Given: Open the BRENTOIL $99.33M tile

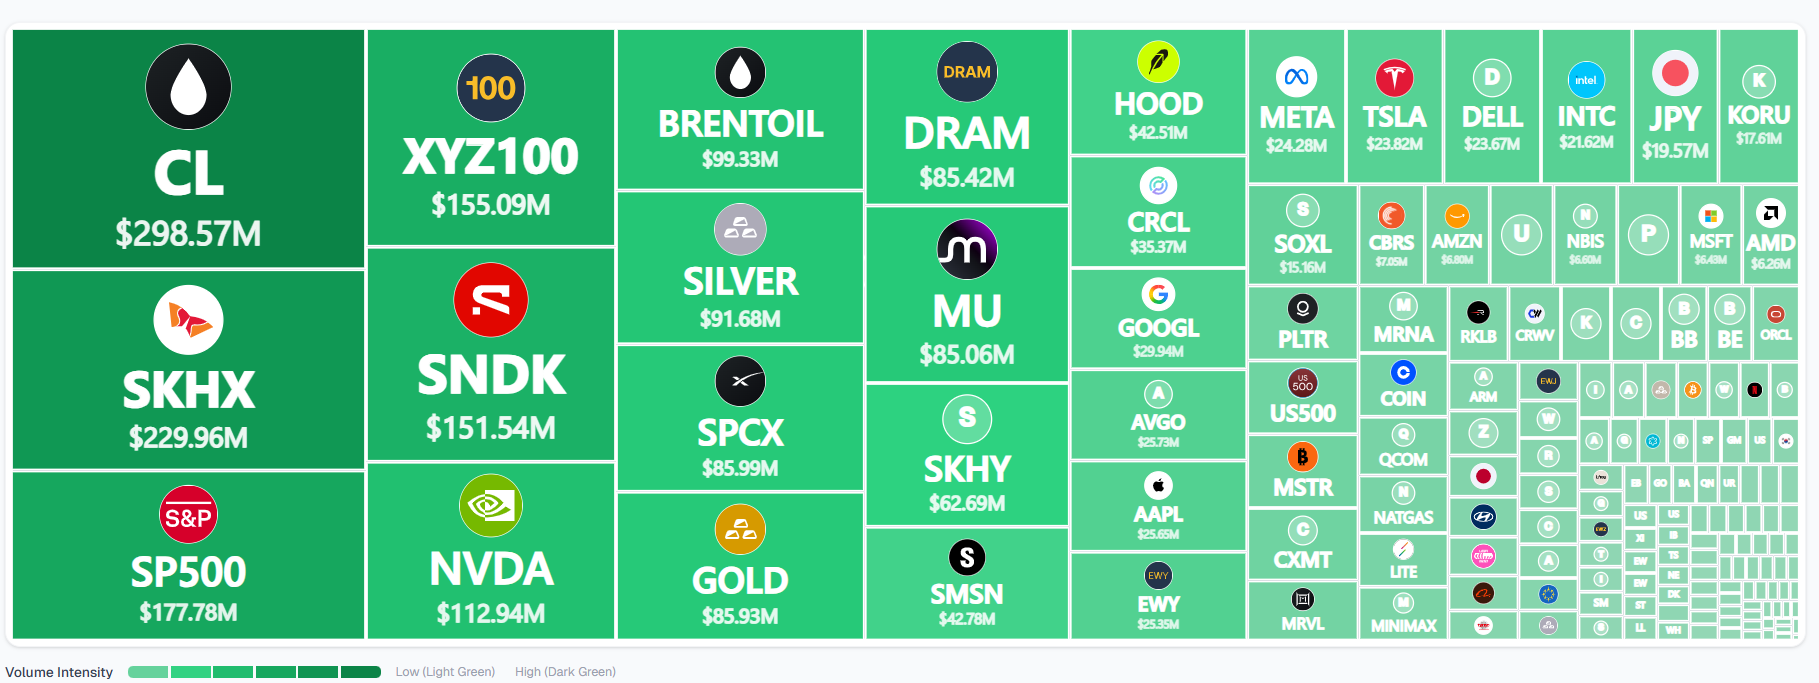Looking at the screenshot, I should [x=740, y=109].
